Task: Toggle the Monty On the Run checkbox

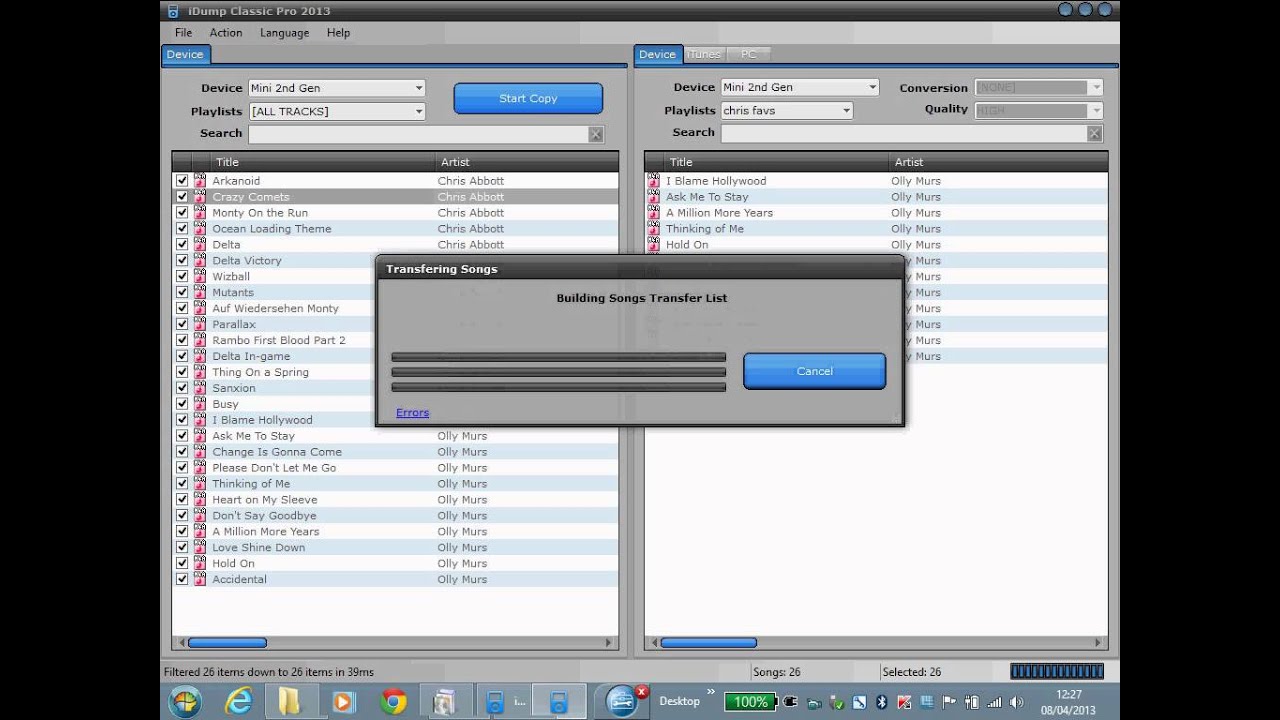Action: click(x=182, y=213)
